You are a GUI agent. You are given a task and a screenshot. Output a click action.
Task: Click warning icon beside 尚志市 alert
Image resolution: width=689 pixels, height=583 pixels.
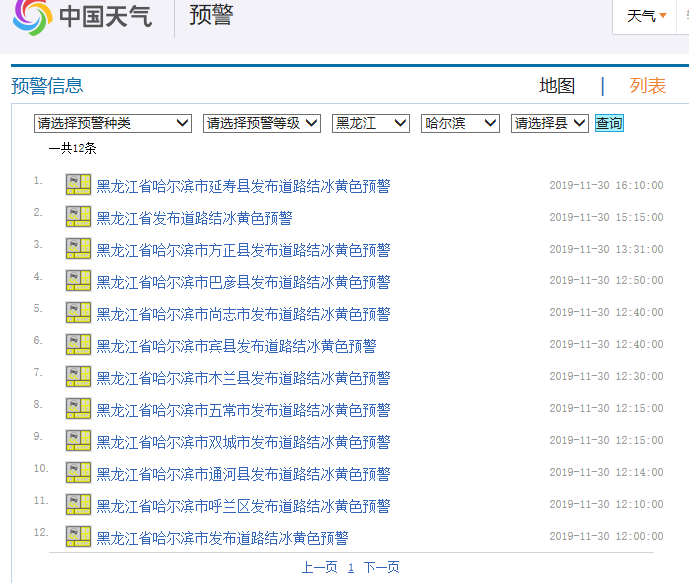pyautogui.click(x=78, y=313)
